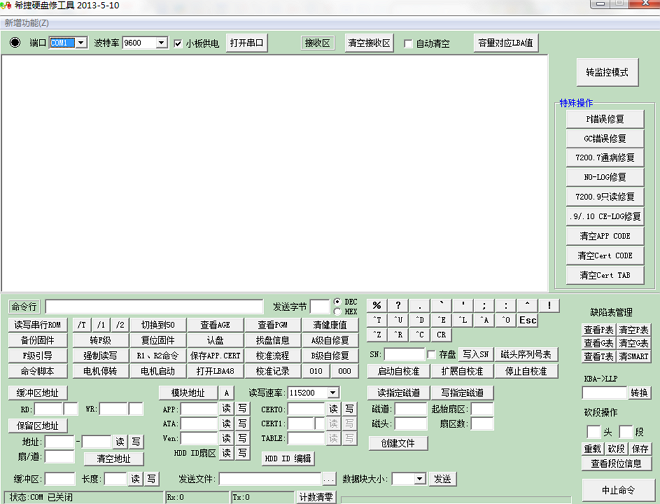This screenshot has height=504, width=660.
Task: Click 清健康值 button
Action: click(x=330, y=325)
